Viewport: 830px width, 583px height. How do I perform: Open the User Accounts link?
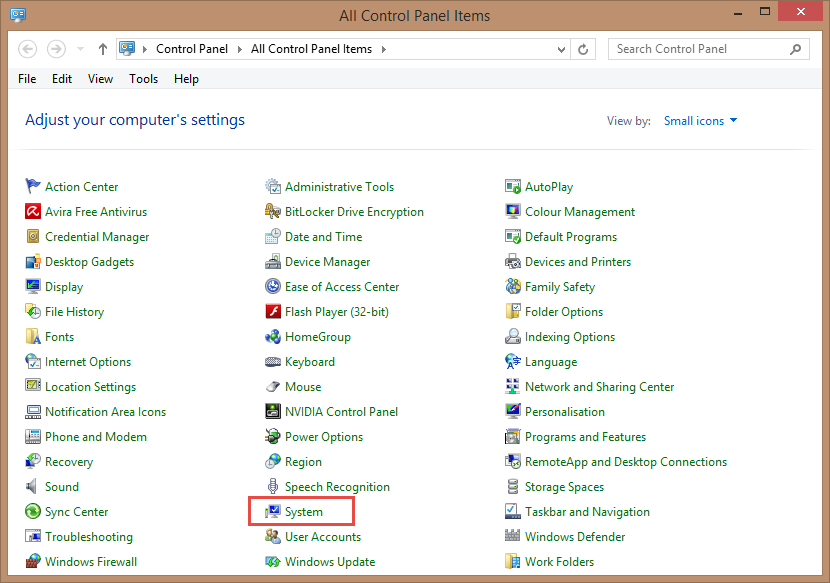323,536
